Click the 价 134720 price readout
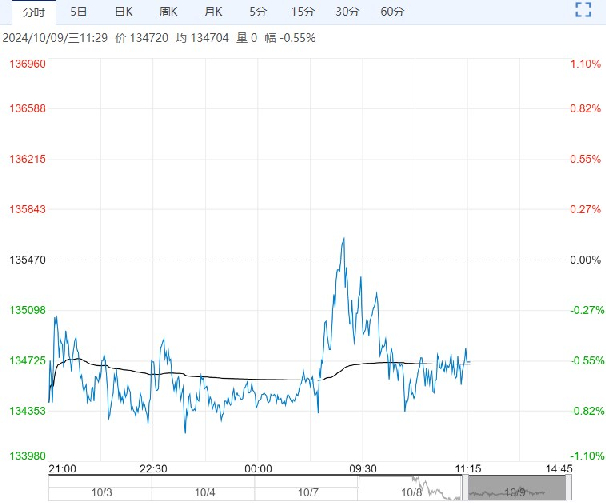 [x=142, y=38]
